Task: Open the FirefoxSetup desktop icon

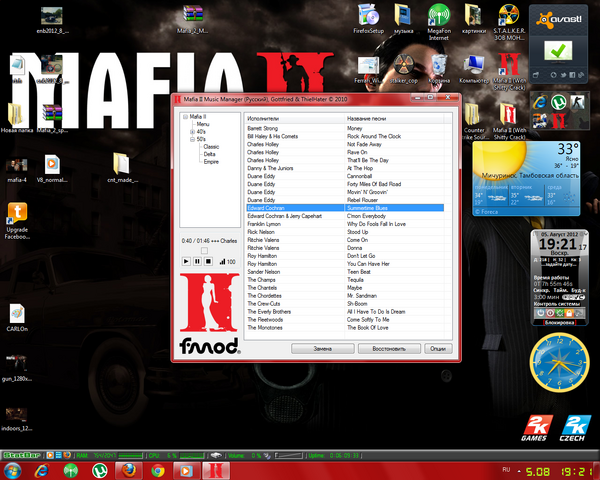Action: click(x=368, y=18)
